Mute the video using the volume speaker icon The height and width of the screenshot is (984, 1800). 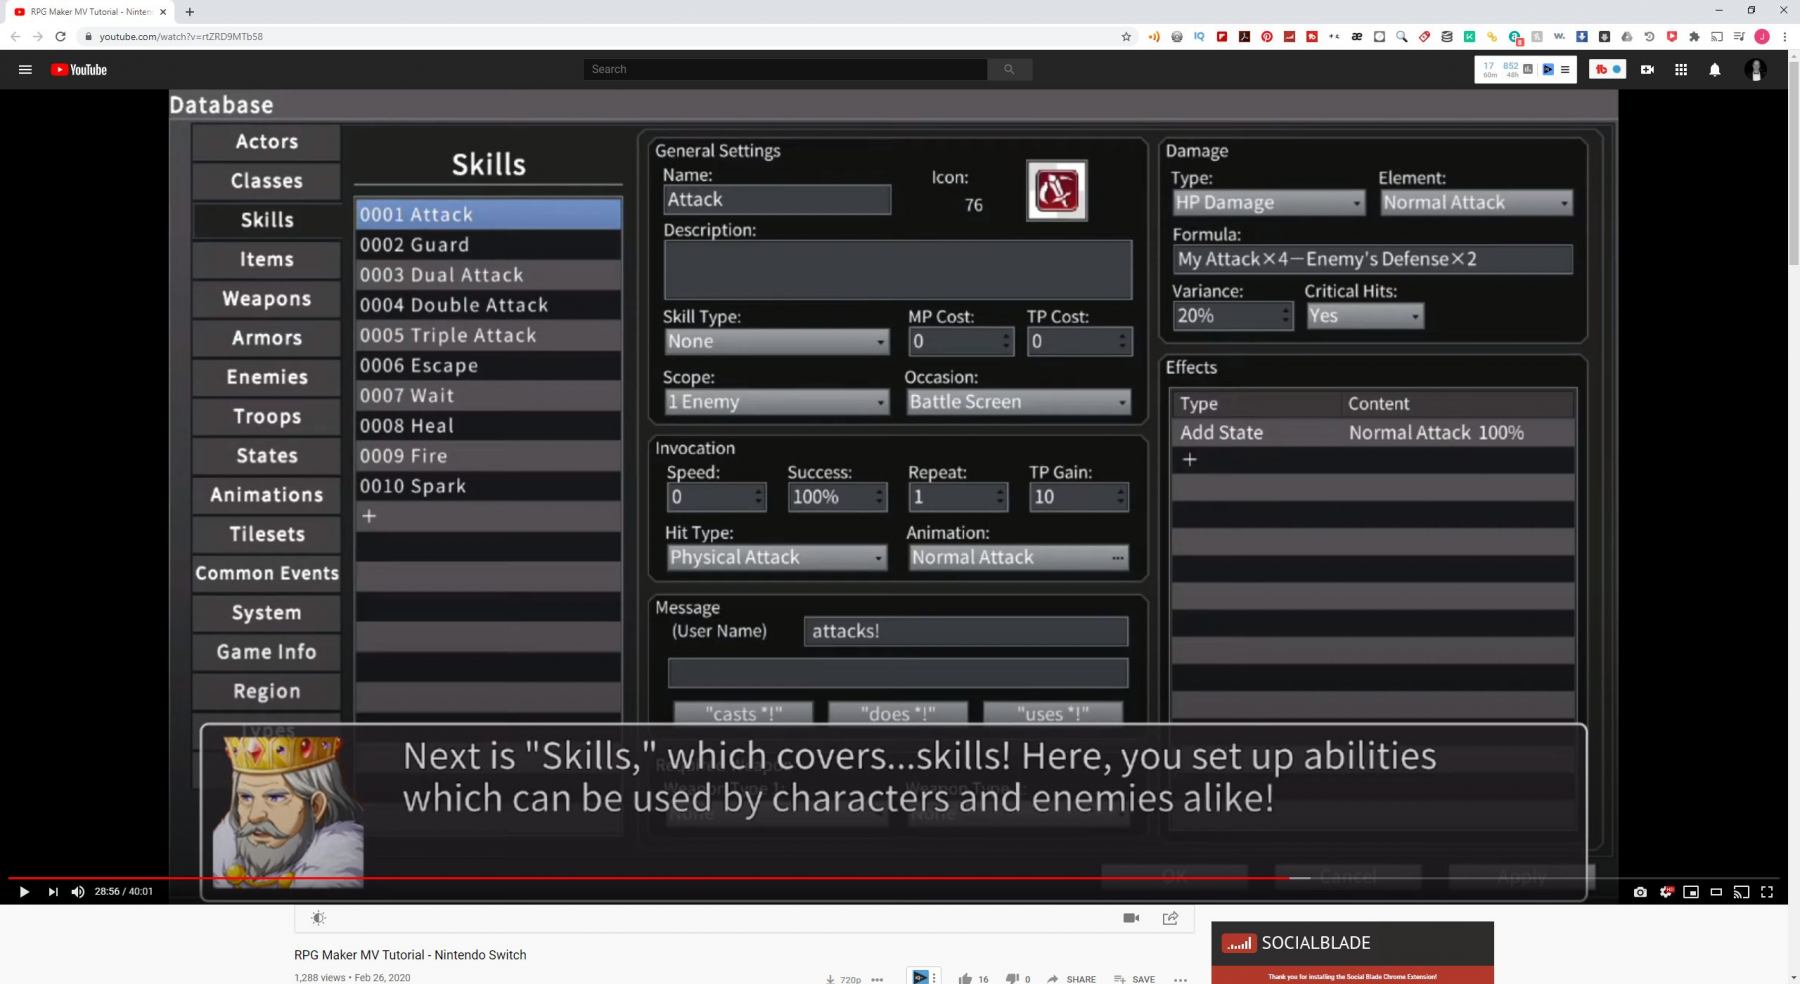click(78, 892)
